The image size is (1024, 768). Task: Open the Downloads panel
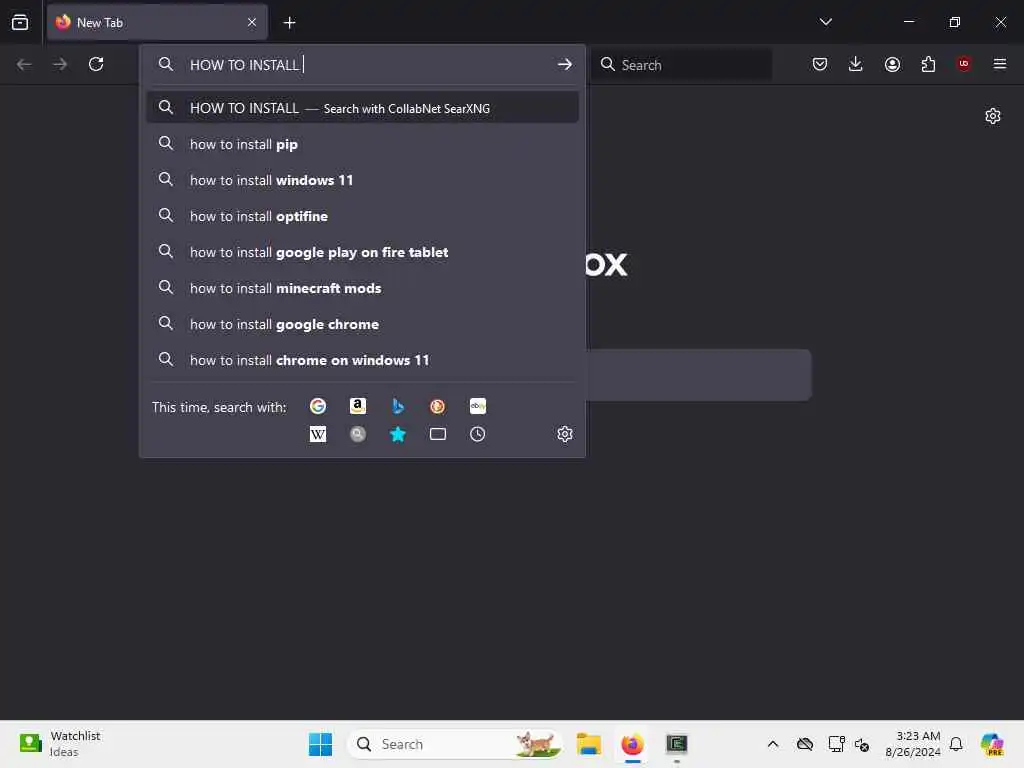(856, 64)
